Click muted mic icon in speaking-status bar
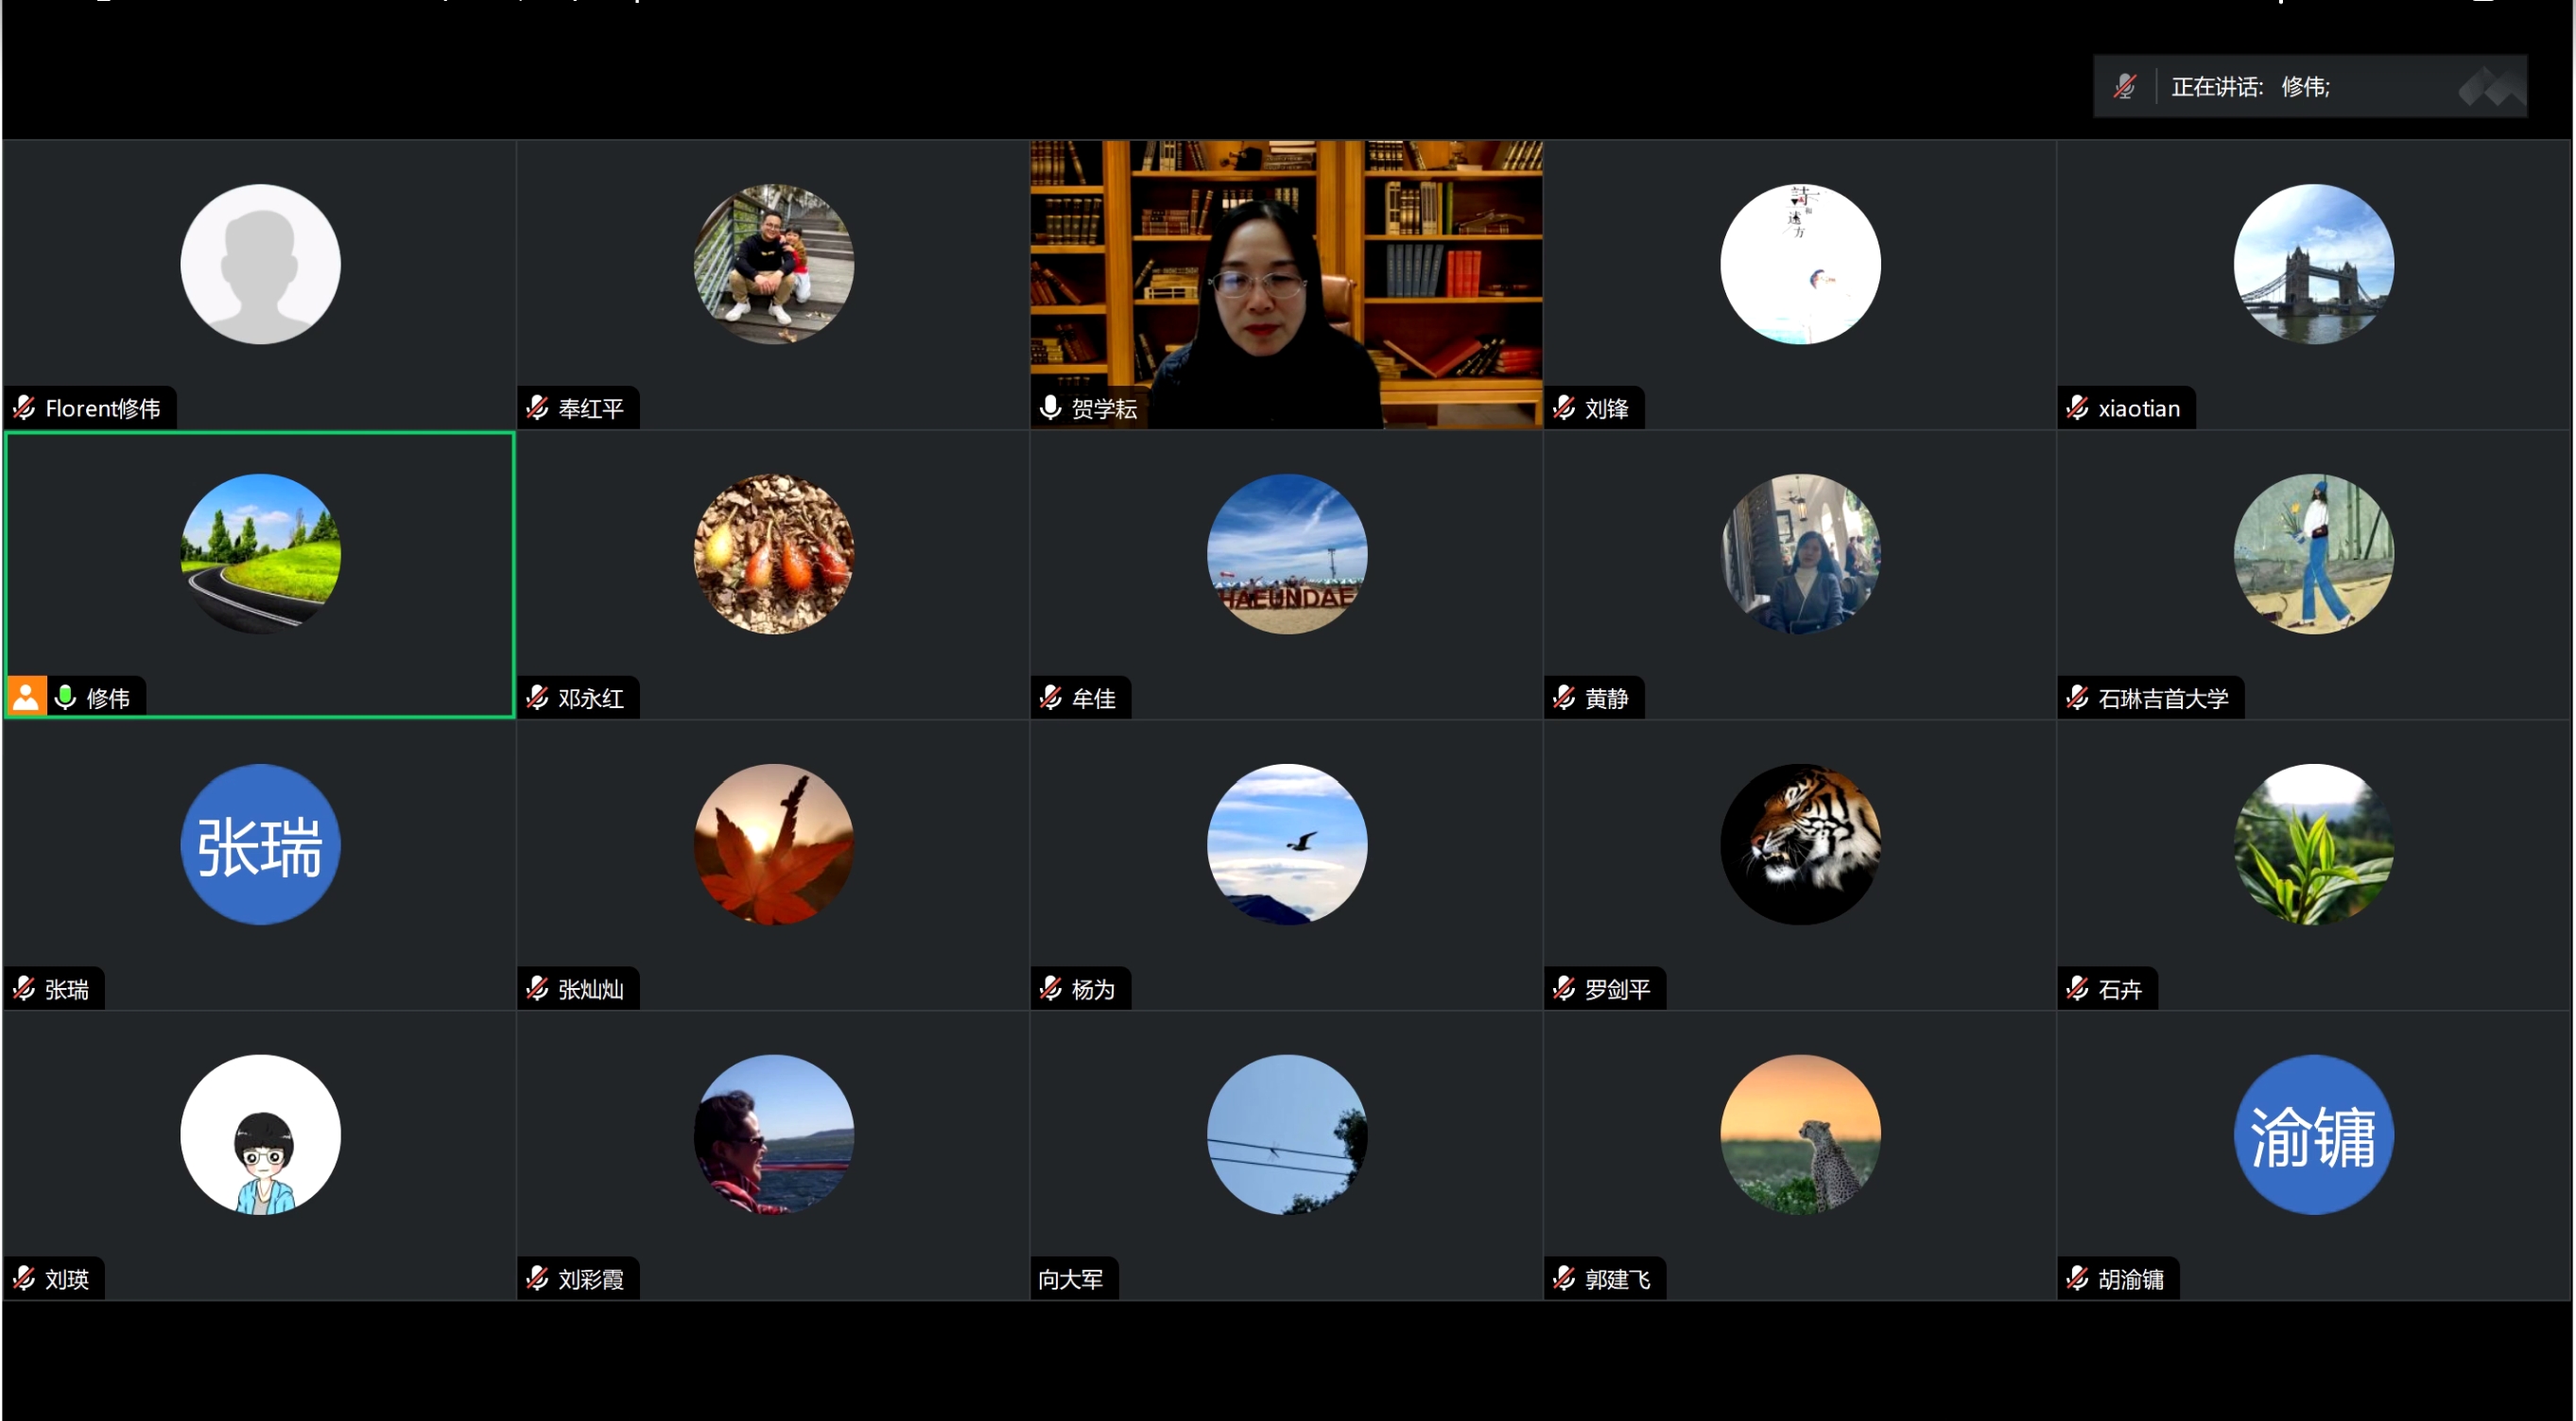This screenshot has height=1421, width=2576. click(x=2125, y=87)
